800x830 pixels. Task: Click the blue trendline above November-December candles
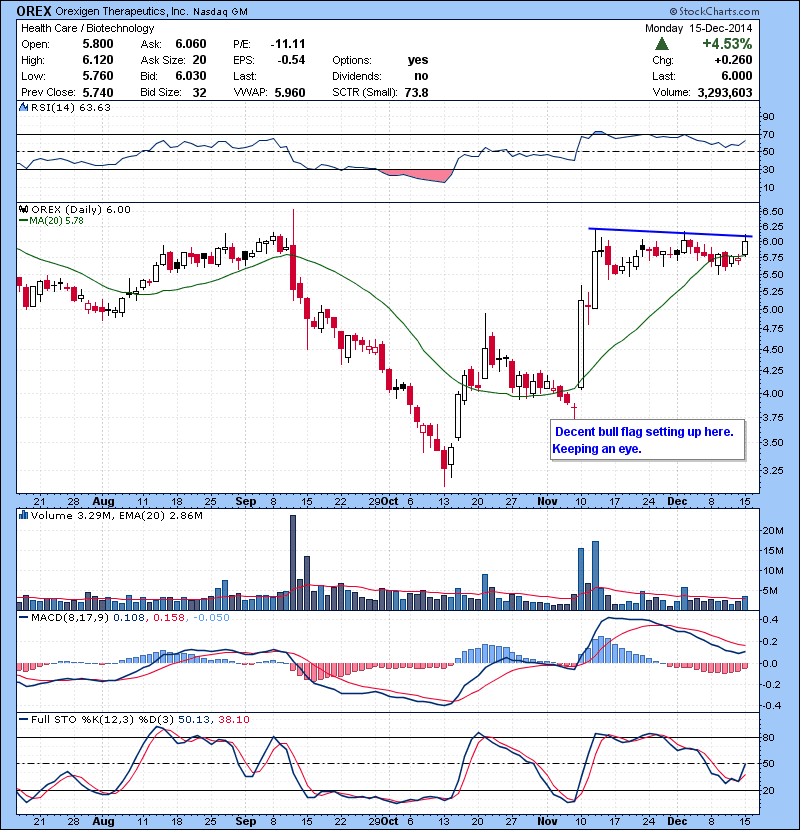click(670, 232)
